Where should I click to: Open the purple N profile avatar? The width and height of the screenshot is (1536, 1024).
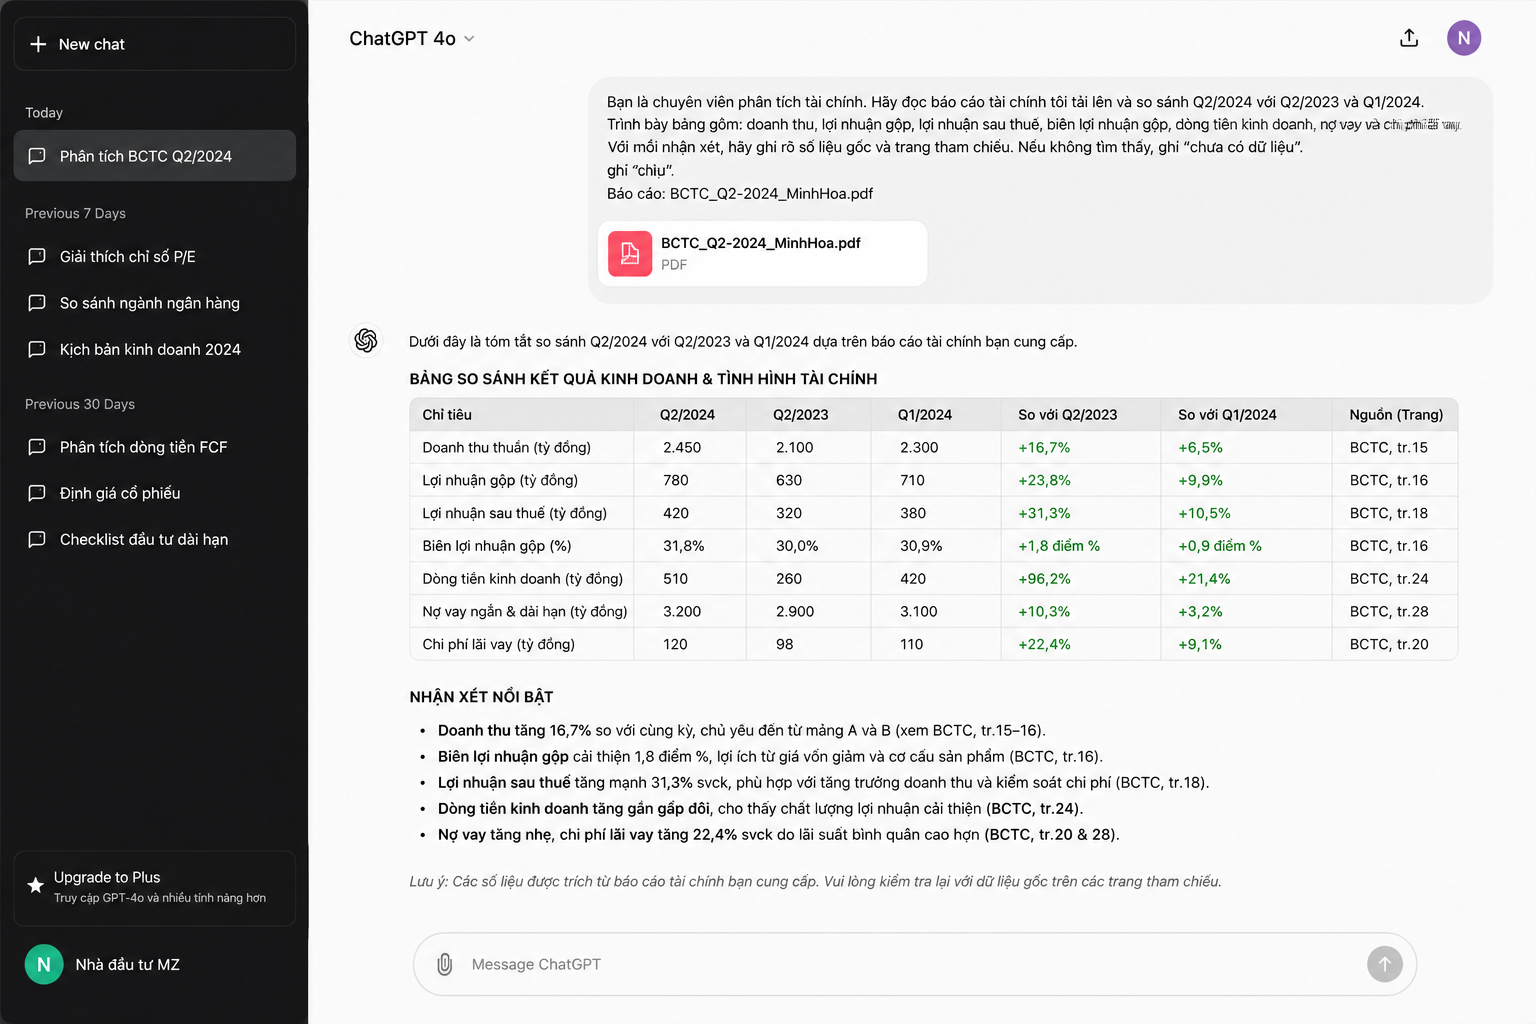tap(1464, 38)
